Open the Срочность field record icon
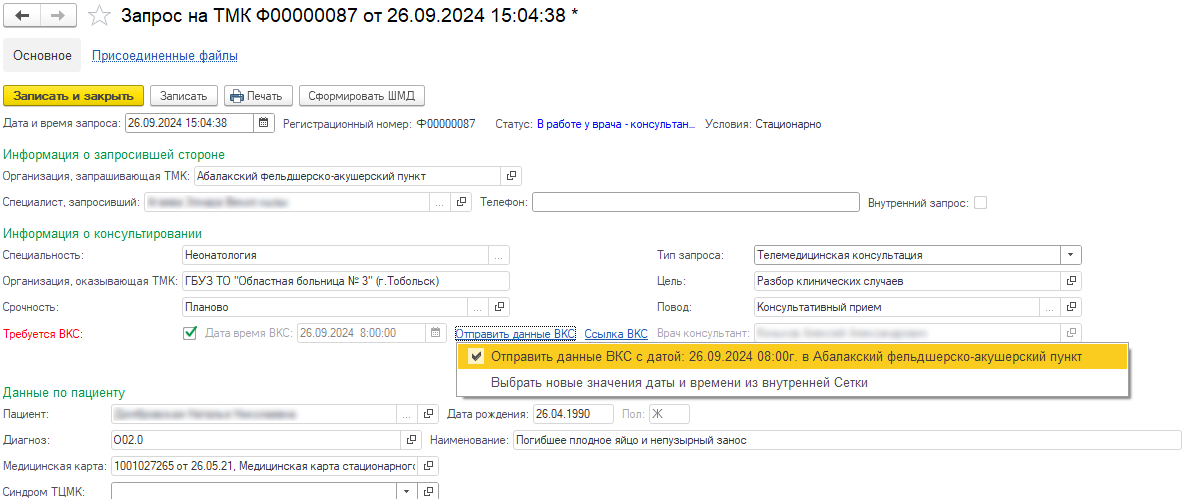The width and height of the screenshot is (1185, 499). 500,307
